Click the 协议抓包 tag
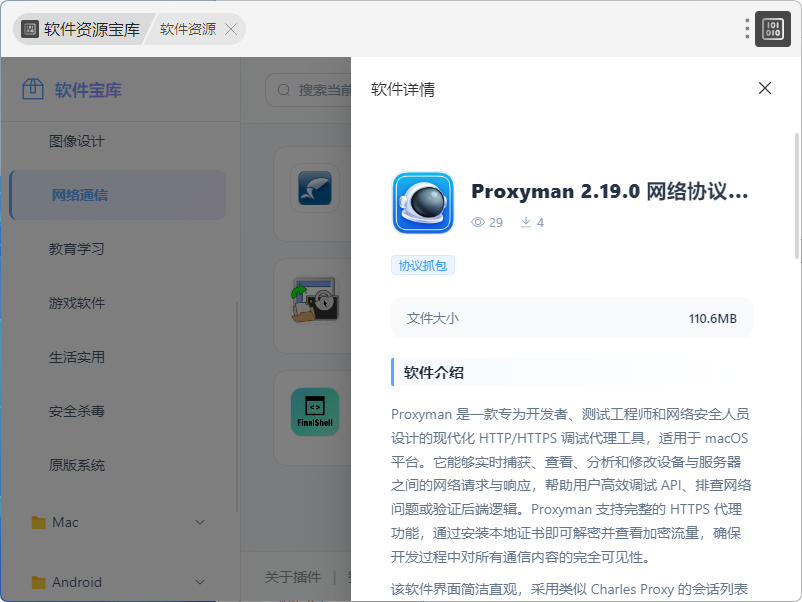The image size is (802, 602). 422,265
